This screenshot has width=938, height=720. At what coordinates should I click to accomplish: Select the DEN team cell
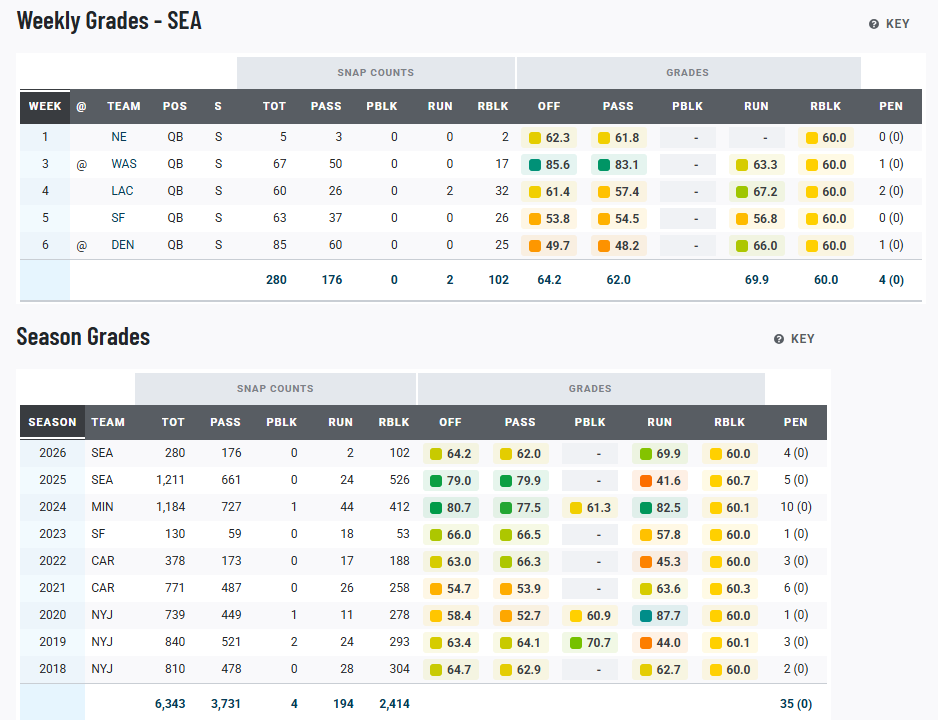pos(123,245)
